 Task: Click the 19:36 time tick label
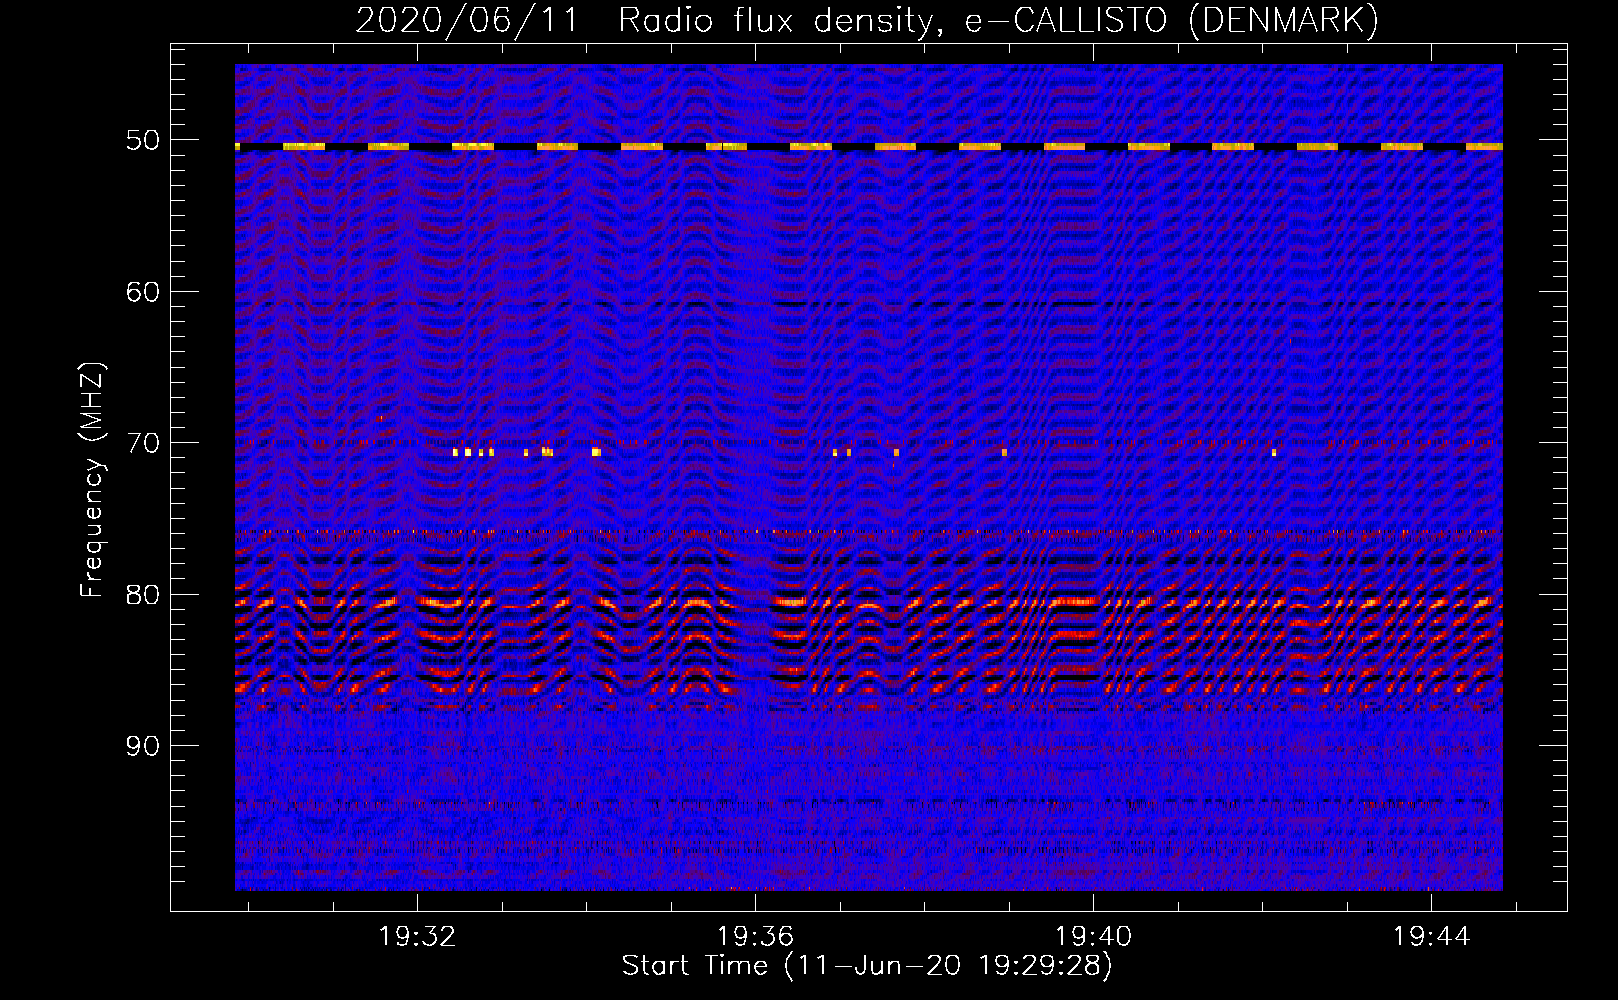coord(755,937)
